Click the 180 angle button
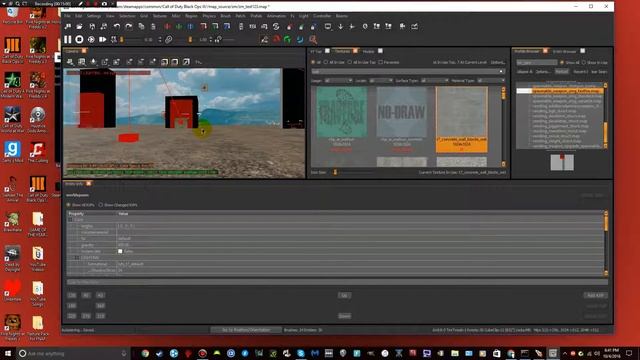This screenshot has width=640, height=360. [72, 305]
